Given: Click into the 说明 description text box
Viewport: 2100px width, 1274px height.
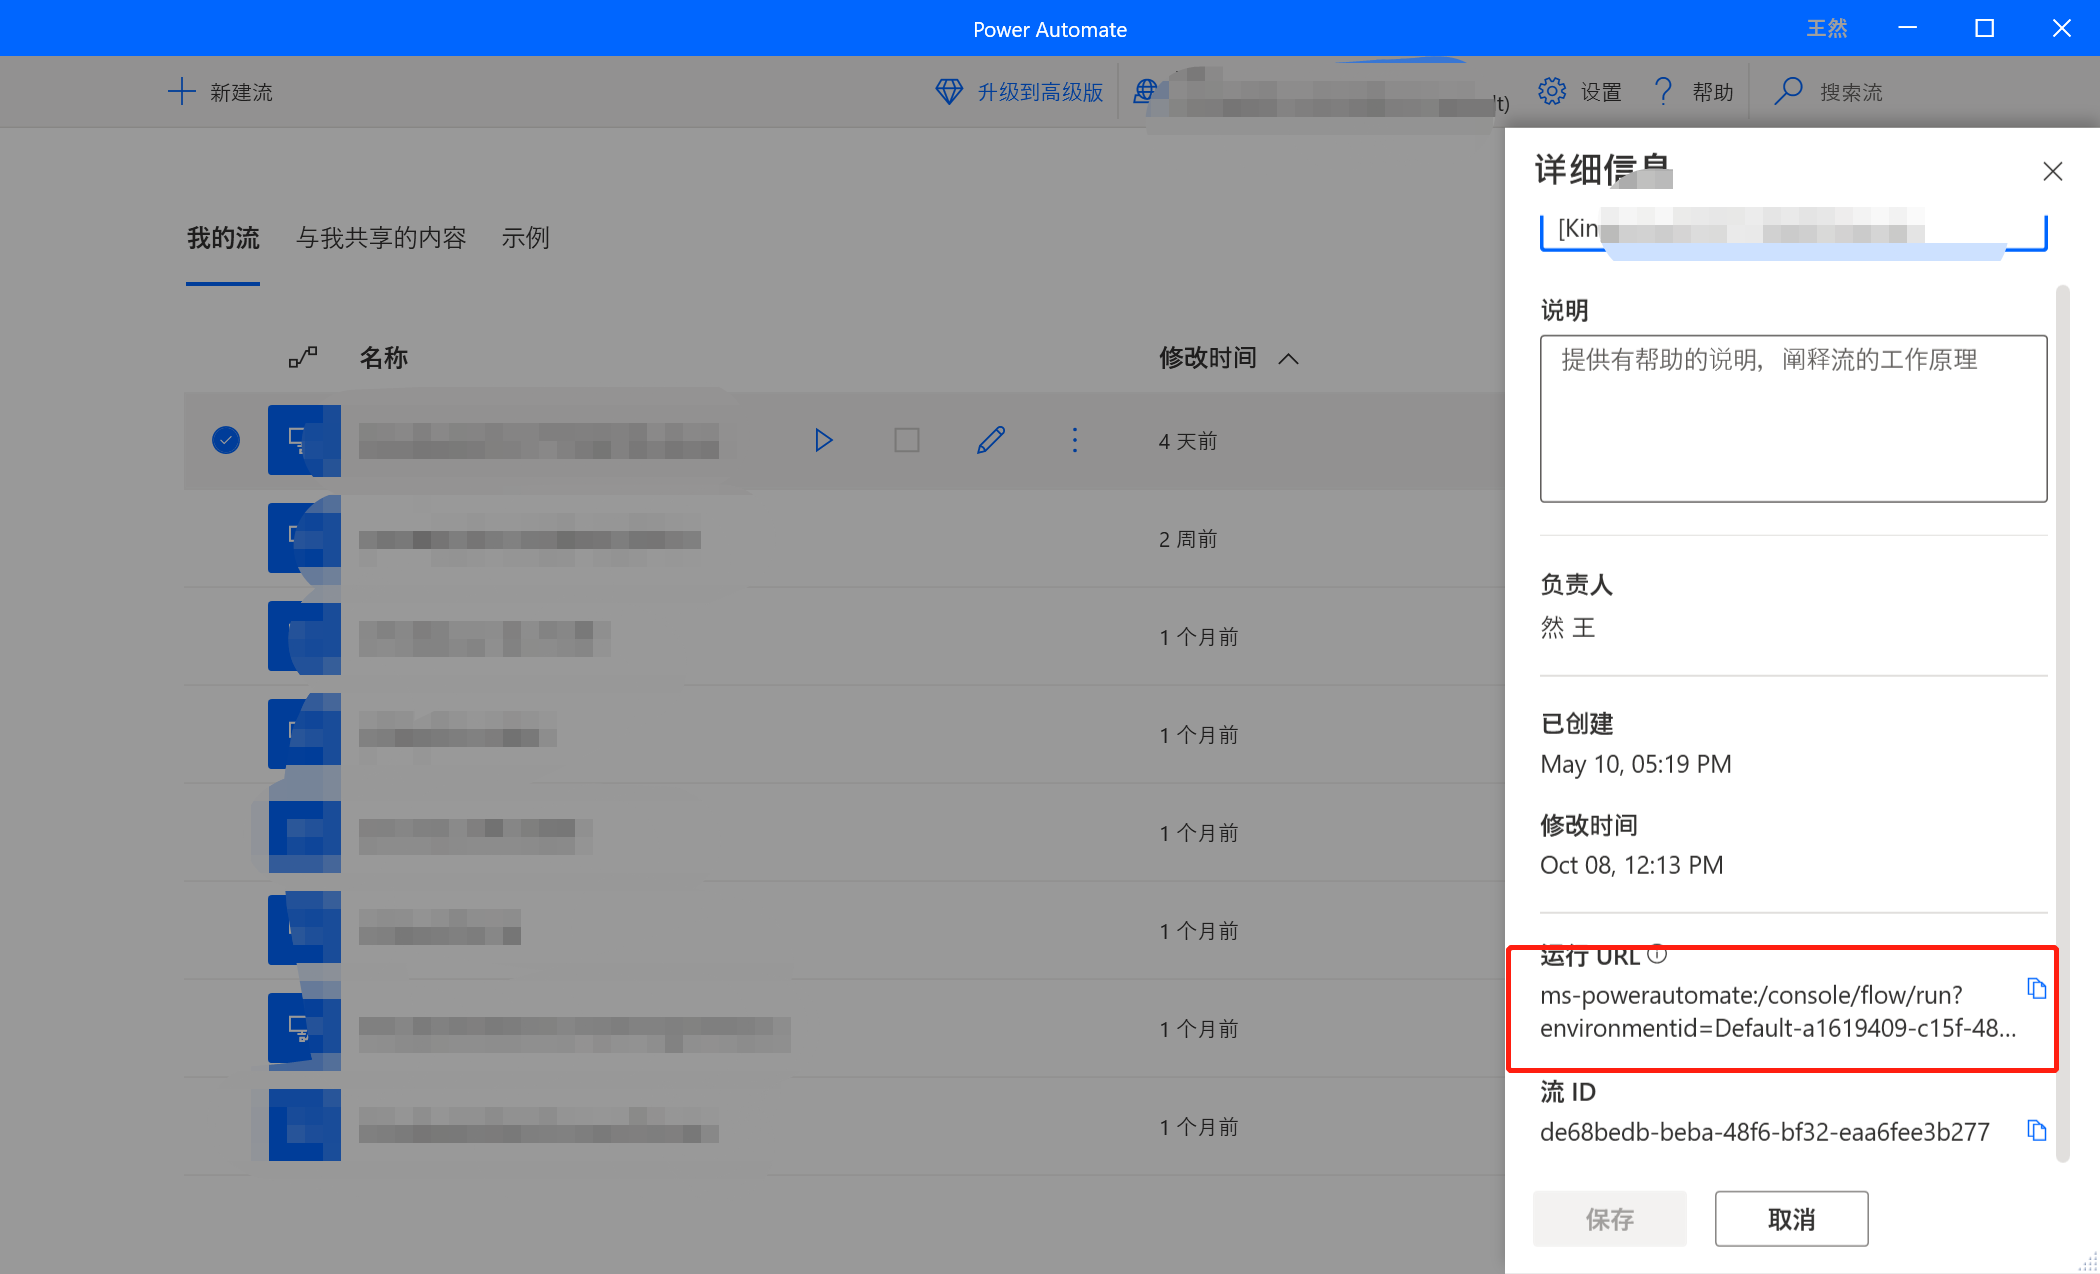Looking at the screenshot, I should pos(1794,418).
